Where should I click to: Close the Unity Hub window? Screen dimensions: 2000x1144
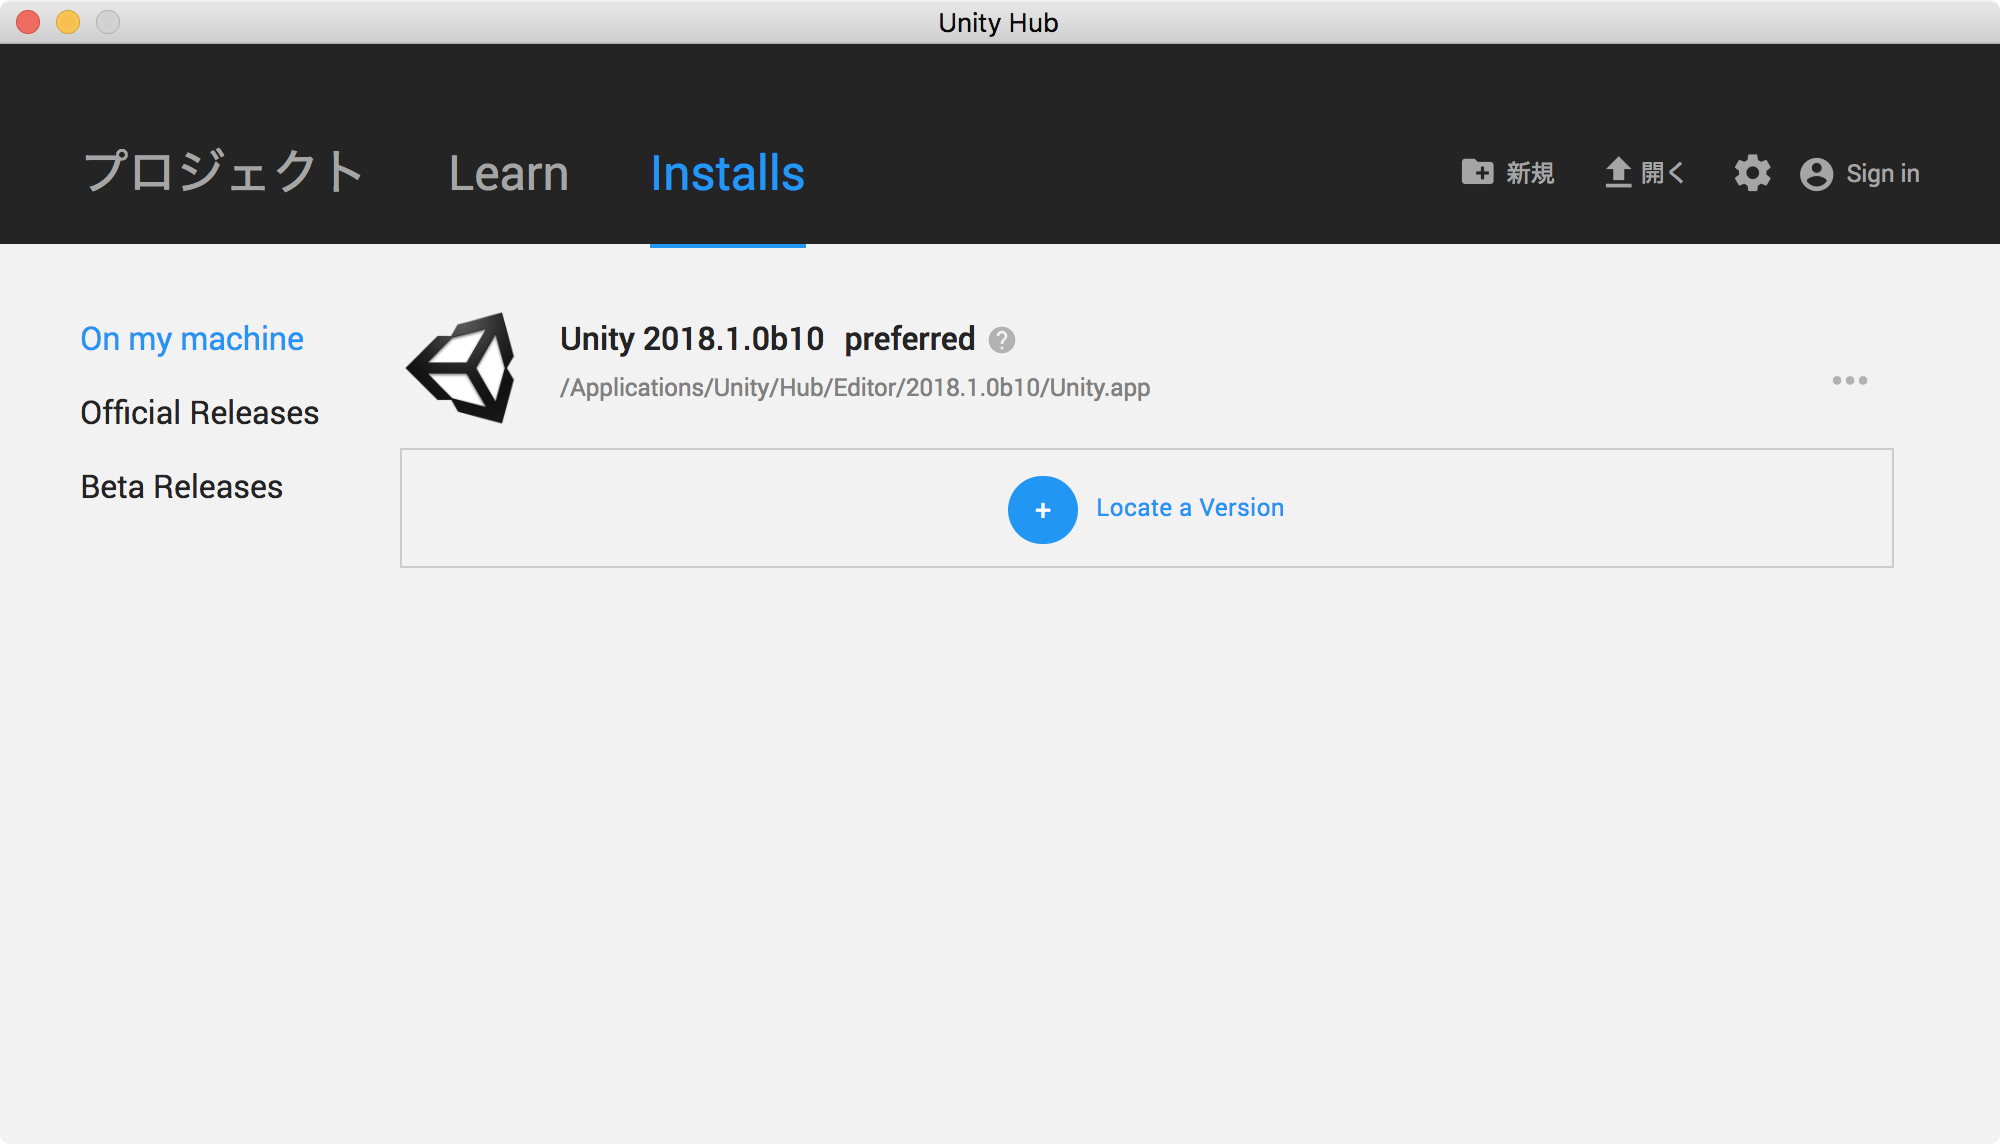coord(28,21)
